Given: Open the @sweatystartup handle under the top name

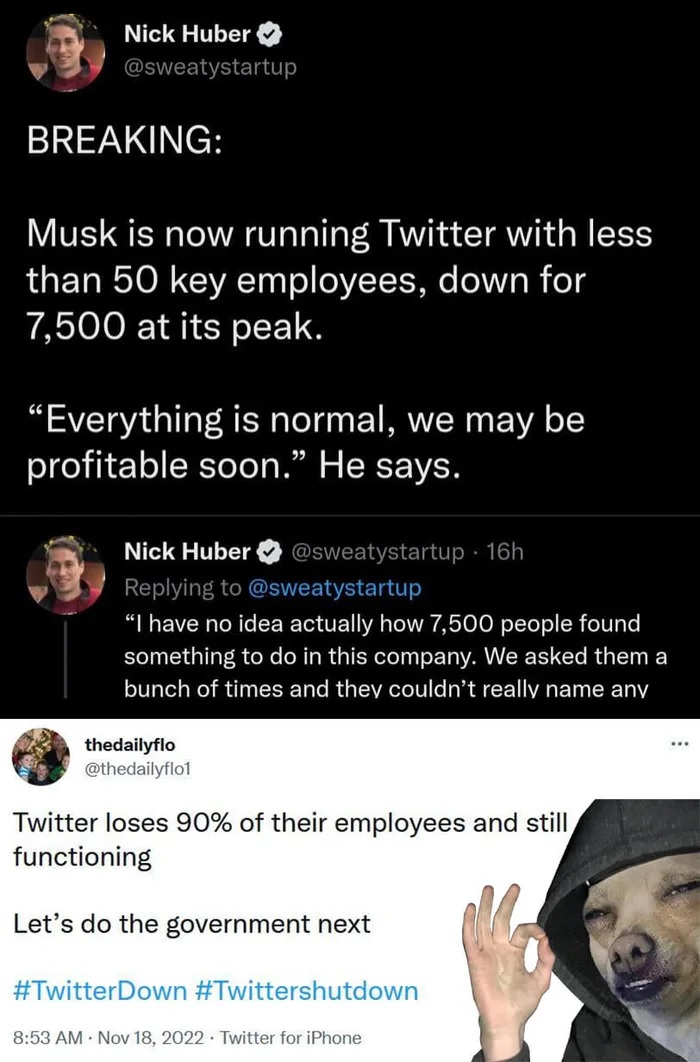Looking at the screenshot, I should pos(210,68).
